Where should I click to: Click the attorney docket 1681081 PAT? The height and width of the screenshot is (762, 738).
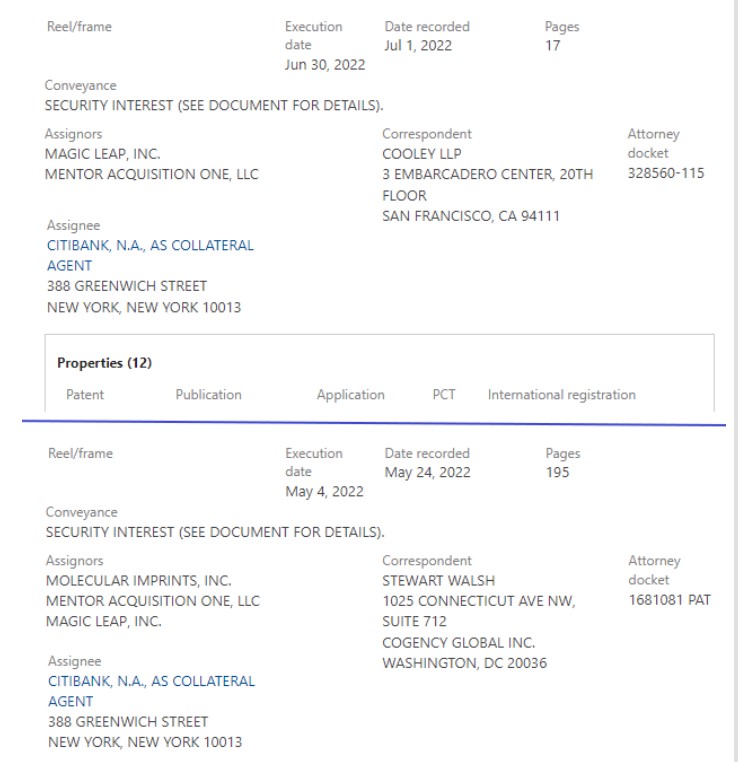pos(669,600)
